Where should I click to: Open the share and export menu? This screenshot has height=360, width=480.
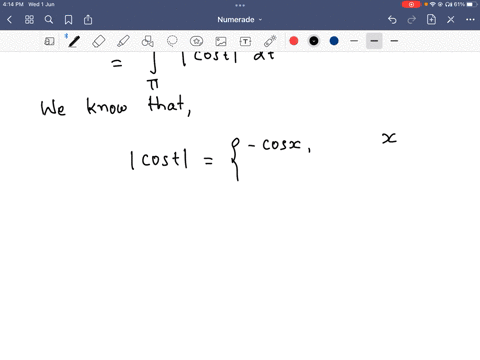coord(88,20)
